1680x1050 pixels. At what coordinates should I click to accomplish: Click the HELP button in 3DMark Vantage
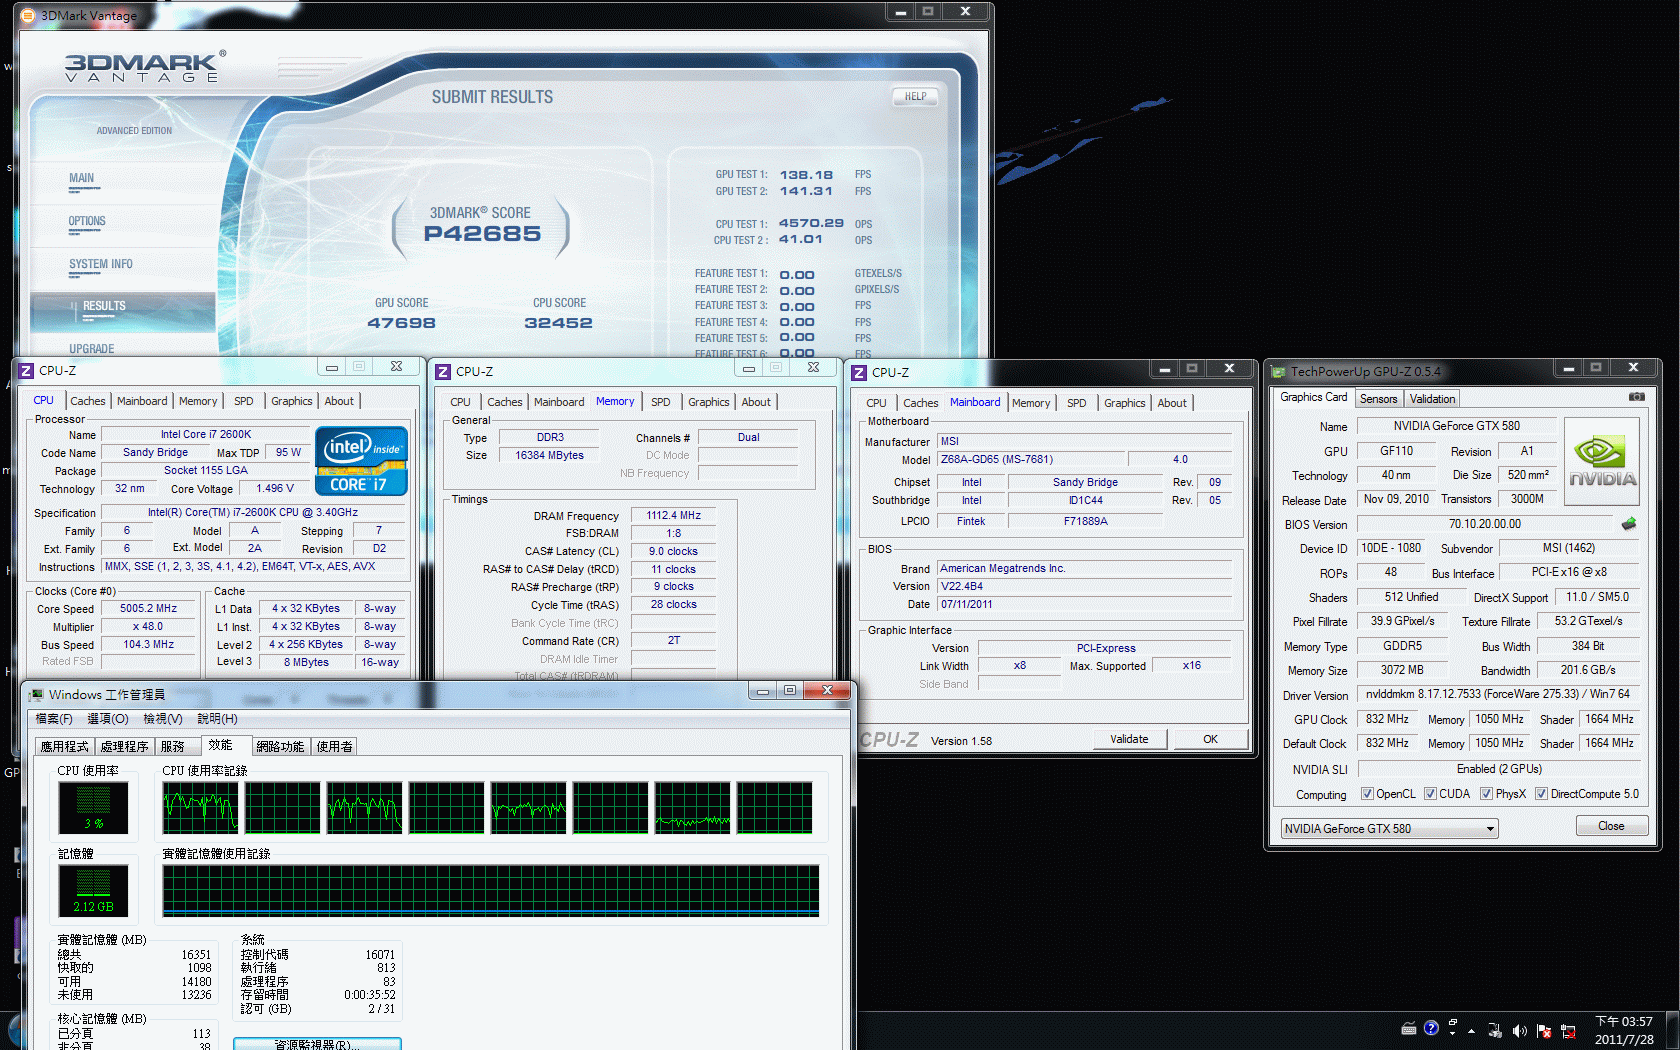[x=915, y=97]
